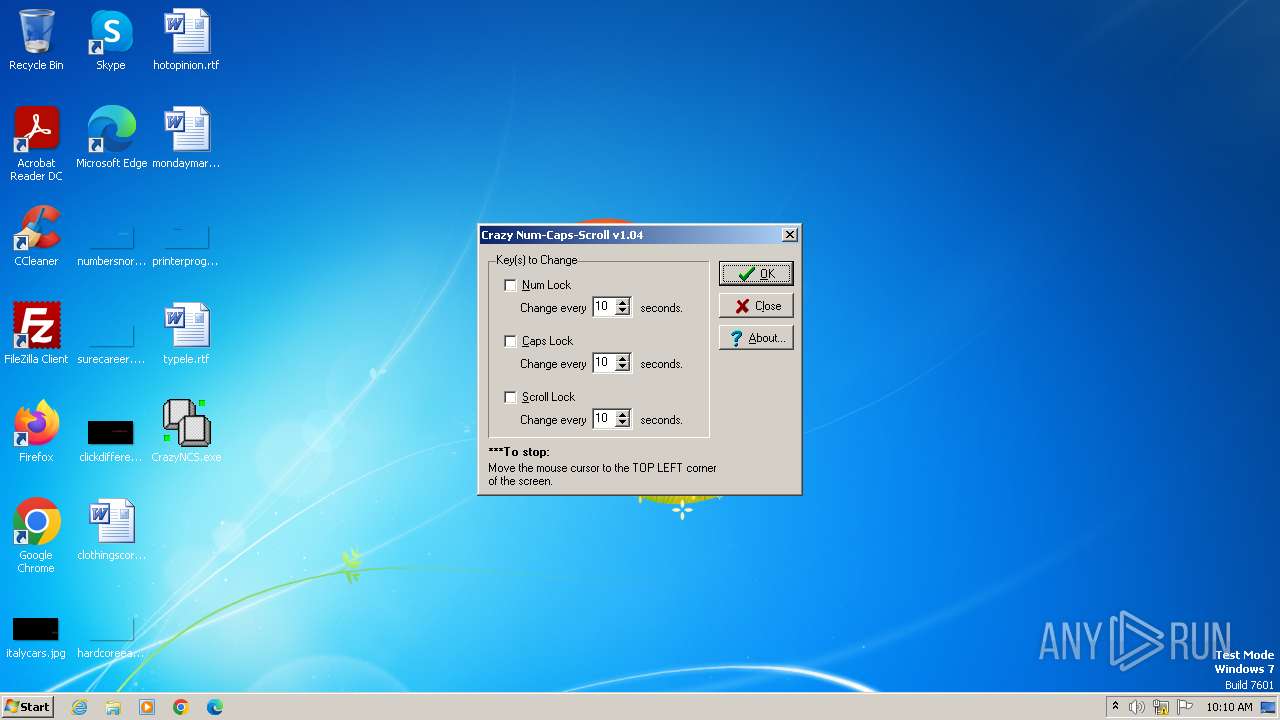Open Edge from the taskbar
Image resolution: width=1280 pixels, height=720 pixels.
215,707
